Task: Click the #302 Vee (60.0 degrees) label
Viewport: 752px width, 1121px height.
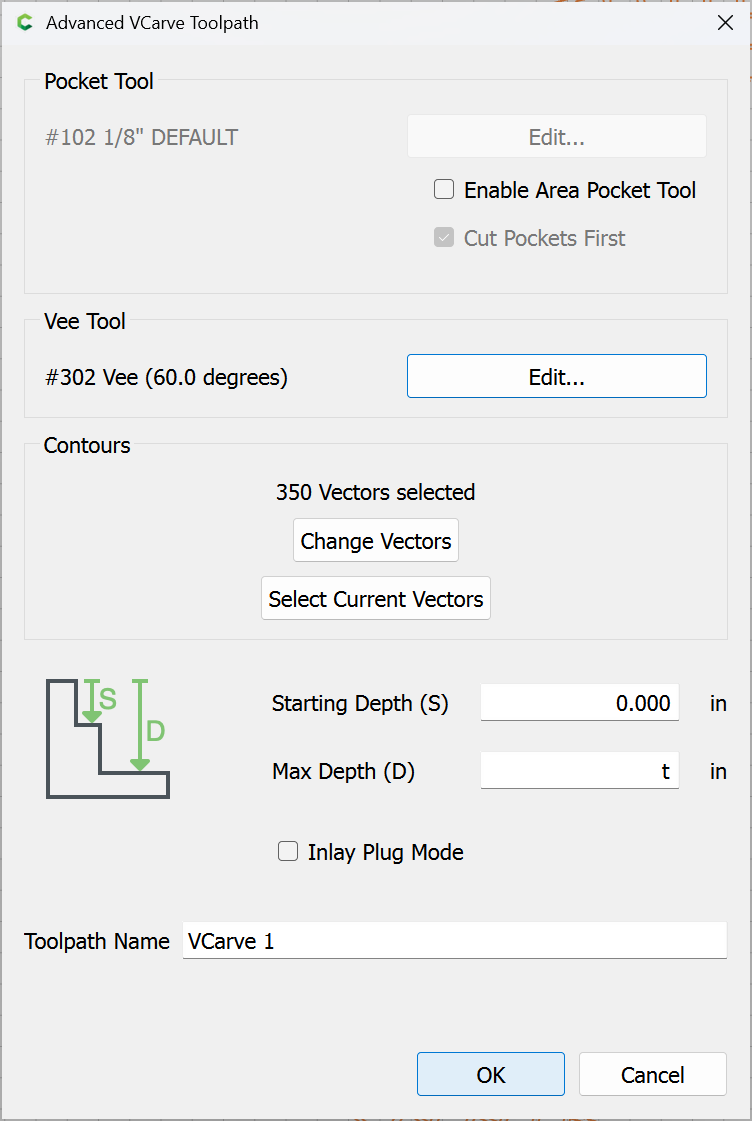Action: pos(167,377)
